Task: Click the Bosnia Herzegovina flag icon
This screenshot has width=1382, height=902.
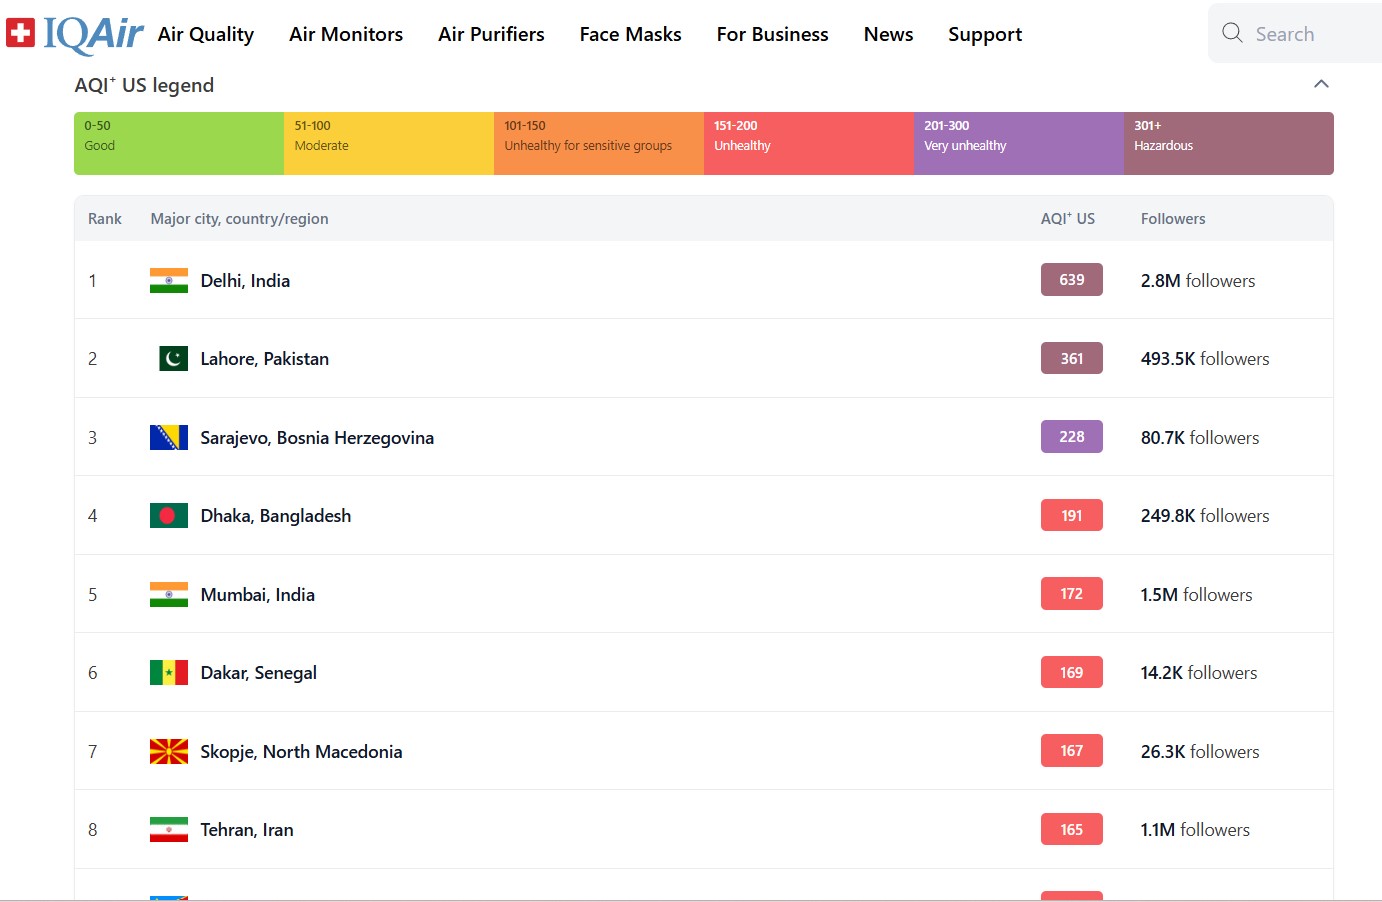Action: [168, 438]
